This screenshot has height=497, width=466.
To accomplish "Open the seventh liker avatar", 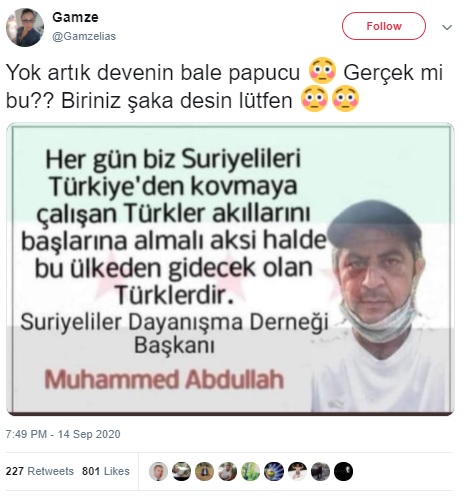I will [297, 471].
